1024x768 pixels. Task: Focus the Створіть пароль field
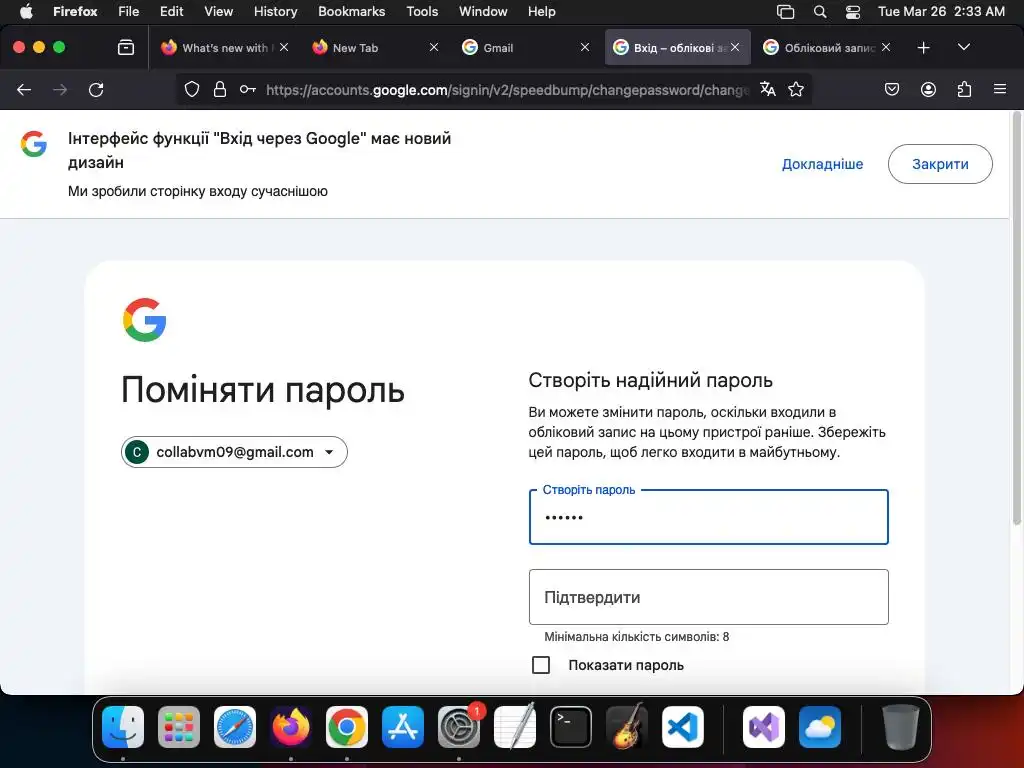click(709, 517)
